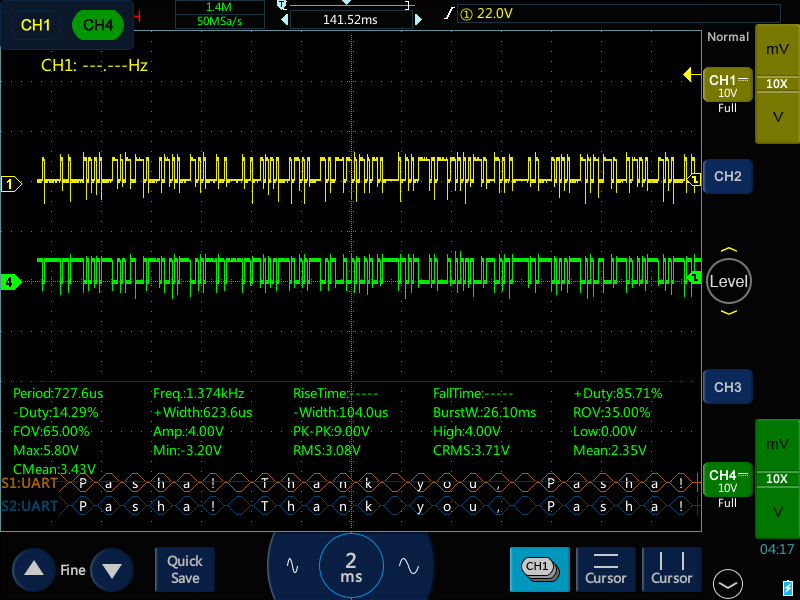Lower trigger level with the down chevron

[728, 313]
